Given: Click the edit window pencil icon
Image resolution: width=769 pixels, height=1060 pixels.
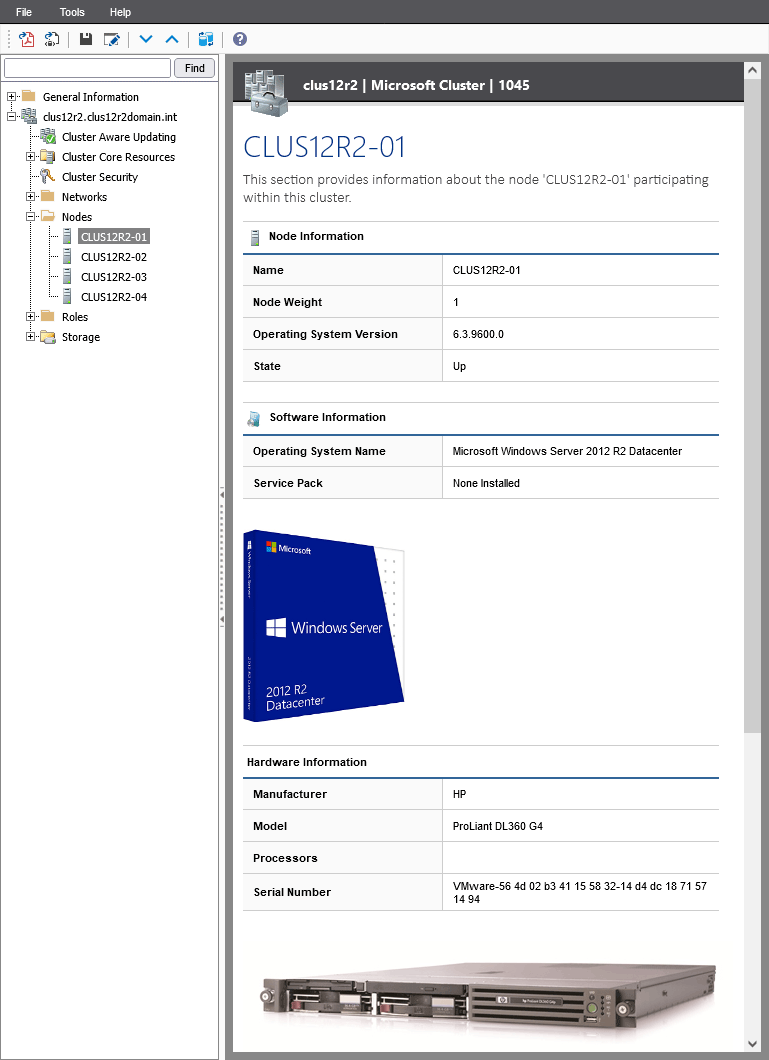Looking at the screenshot, I should tap(111, 39).
